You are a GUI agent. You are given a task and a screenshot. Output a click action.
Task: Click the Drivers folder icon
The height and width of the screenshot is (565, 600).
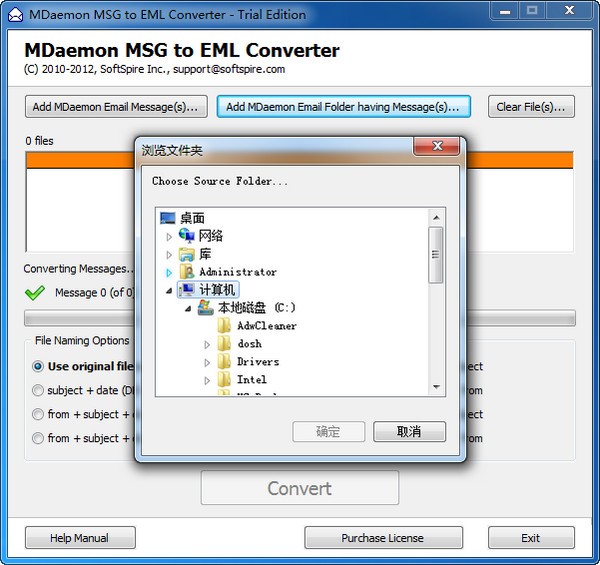pos(224,361)
